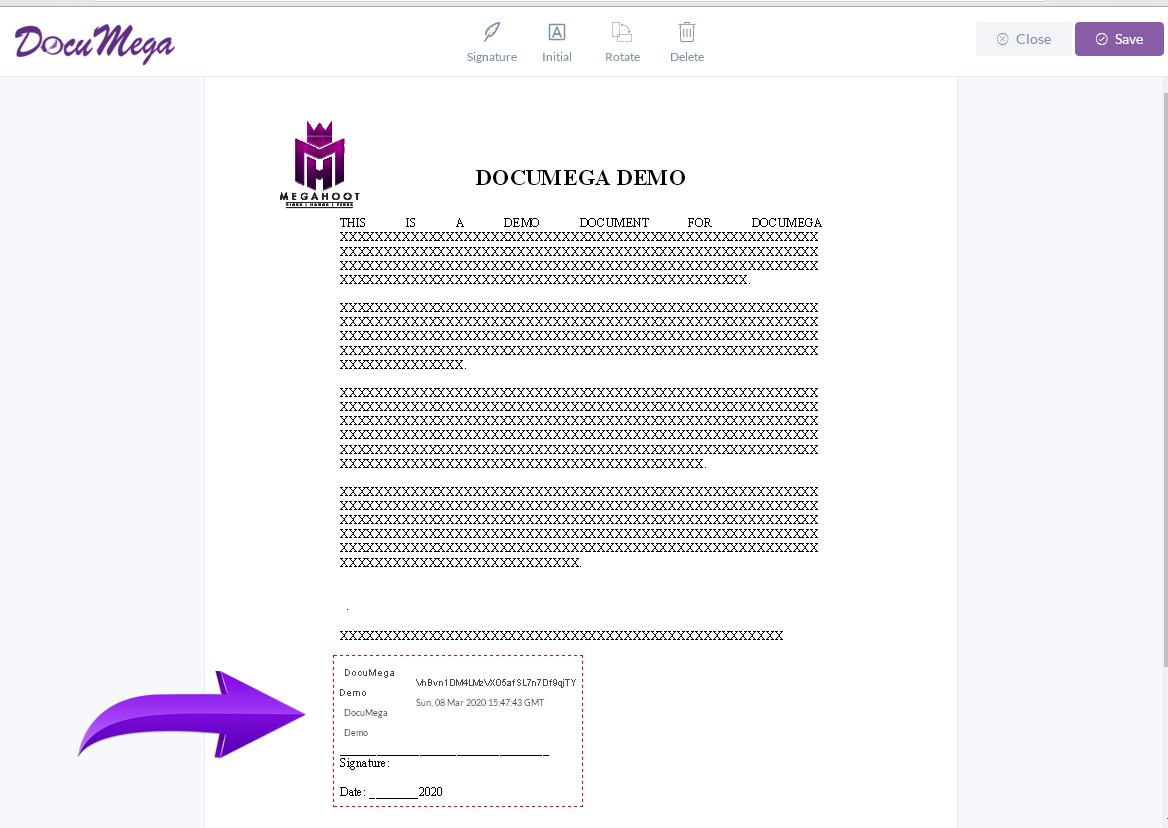Open the DocuMega logo home link
Screen dimensions: 1168x828
tap(95, 43)
